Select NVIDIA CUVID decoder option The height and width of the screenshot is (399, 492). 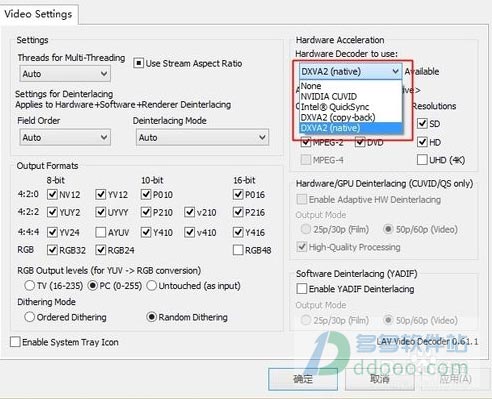(x=351, y=97)
